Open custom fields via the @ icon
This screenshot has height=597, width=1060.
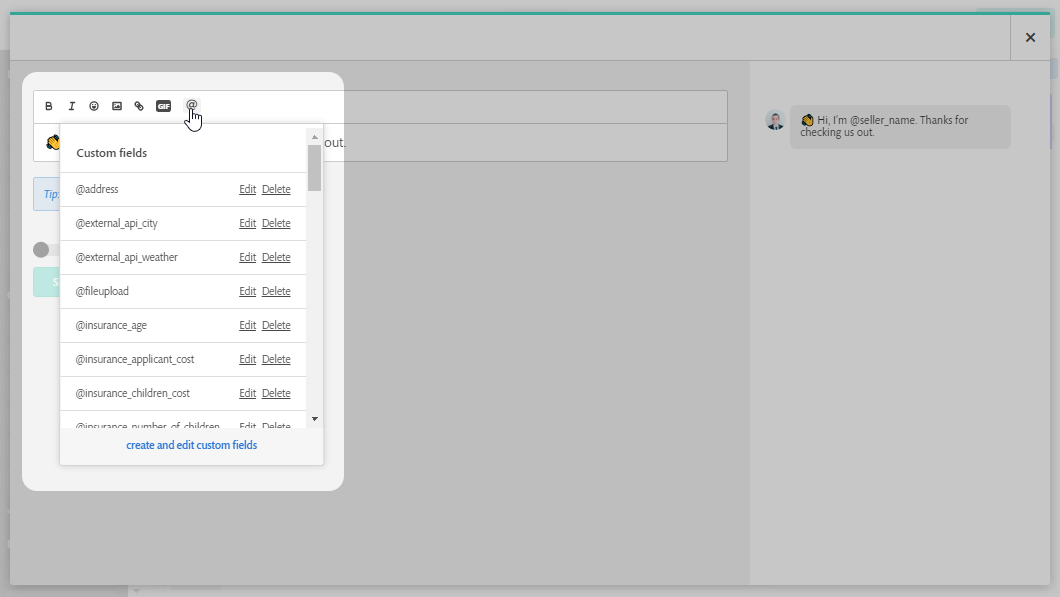click(191, 105)
